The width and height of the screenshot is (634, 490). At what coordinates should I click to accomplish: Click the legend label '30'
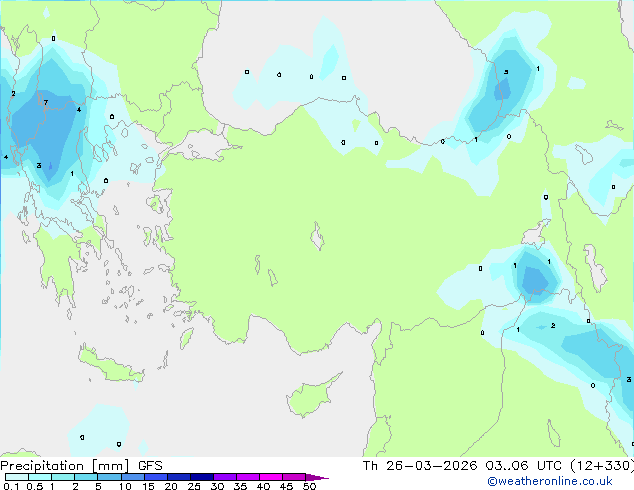(x=217, y=486)
